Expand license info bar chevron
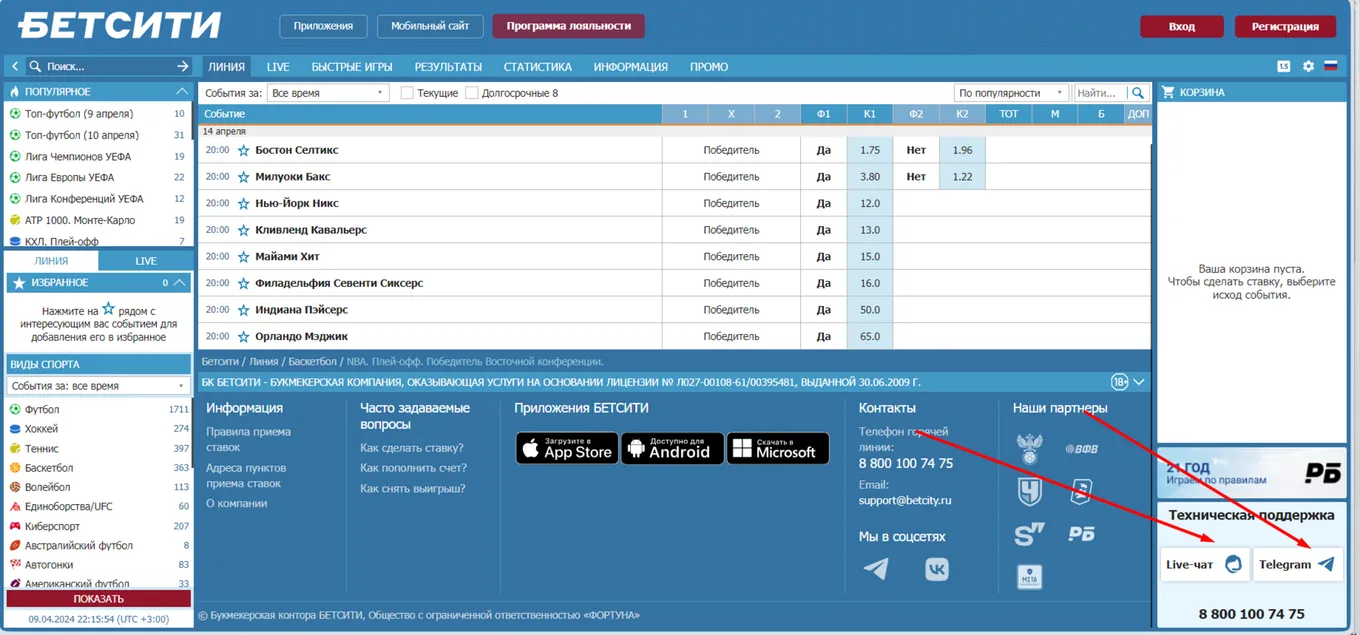The height and width of the screenshot is (635, 1360). click(1139, 382)
